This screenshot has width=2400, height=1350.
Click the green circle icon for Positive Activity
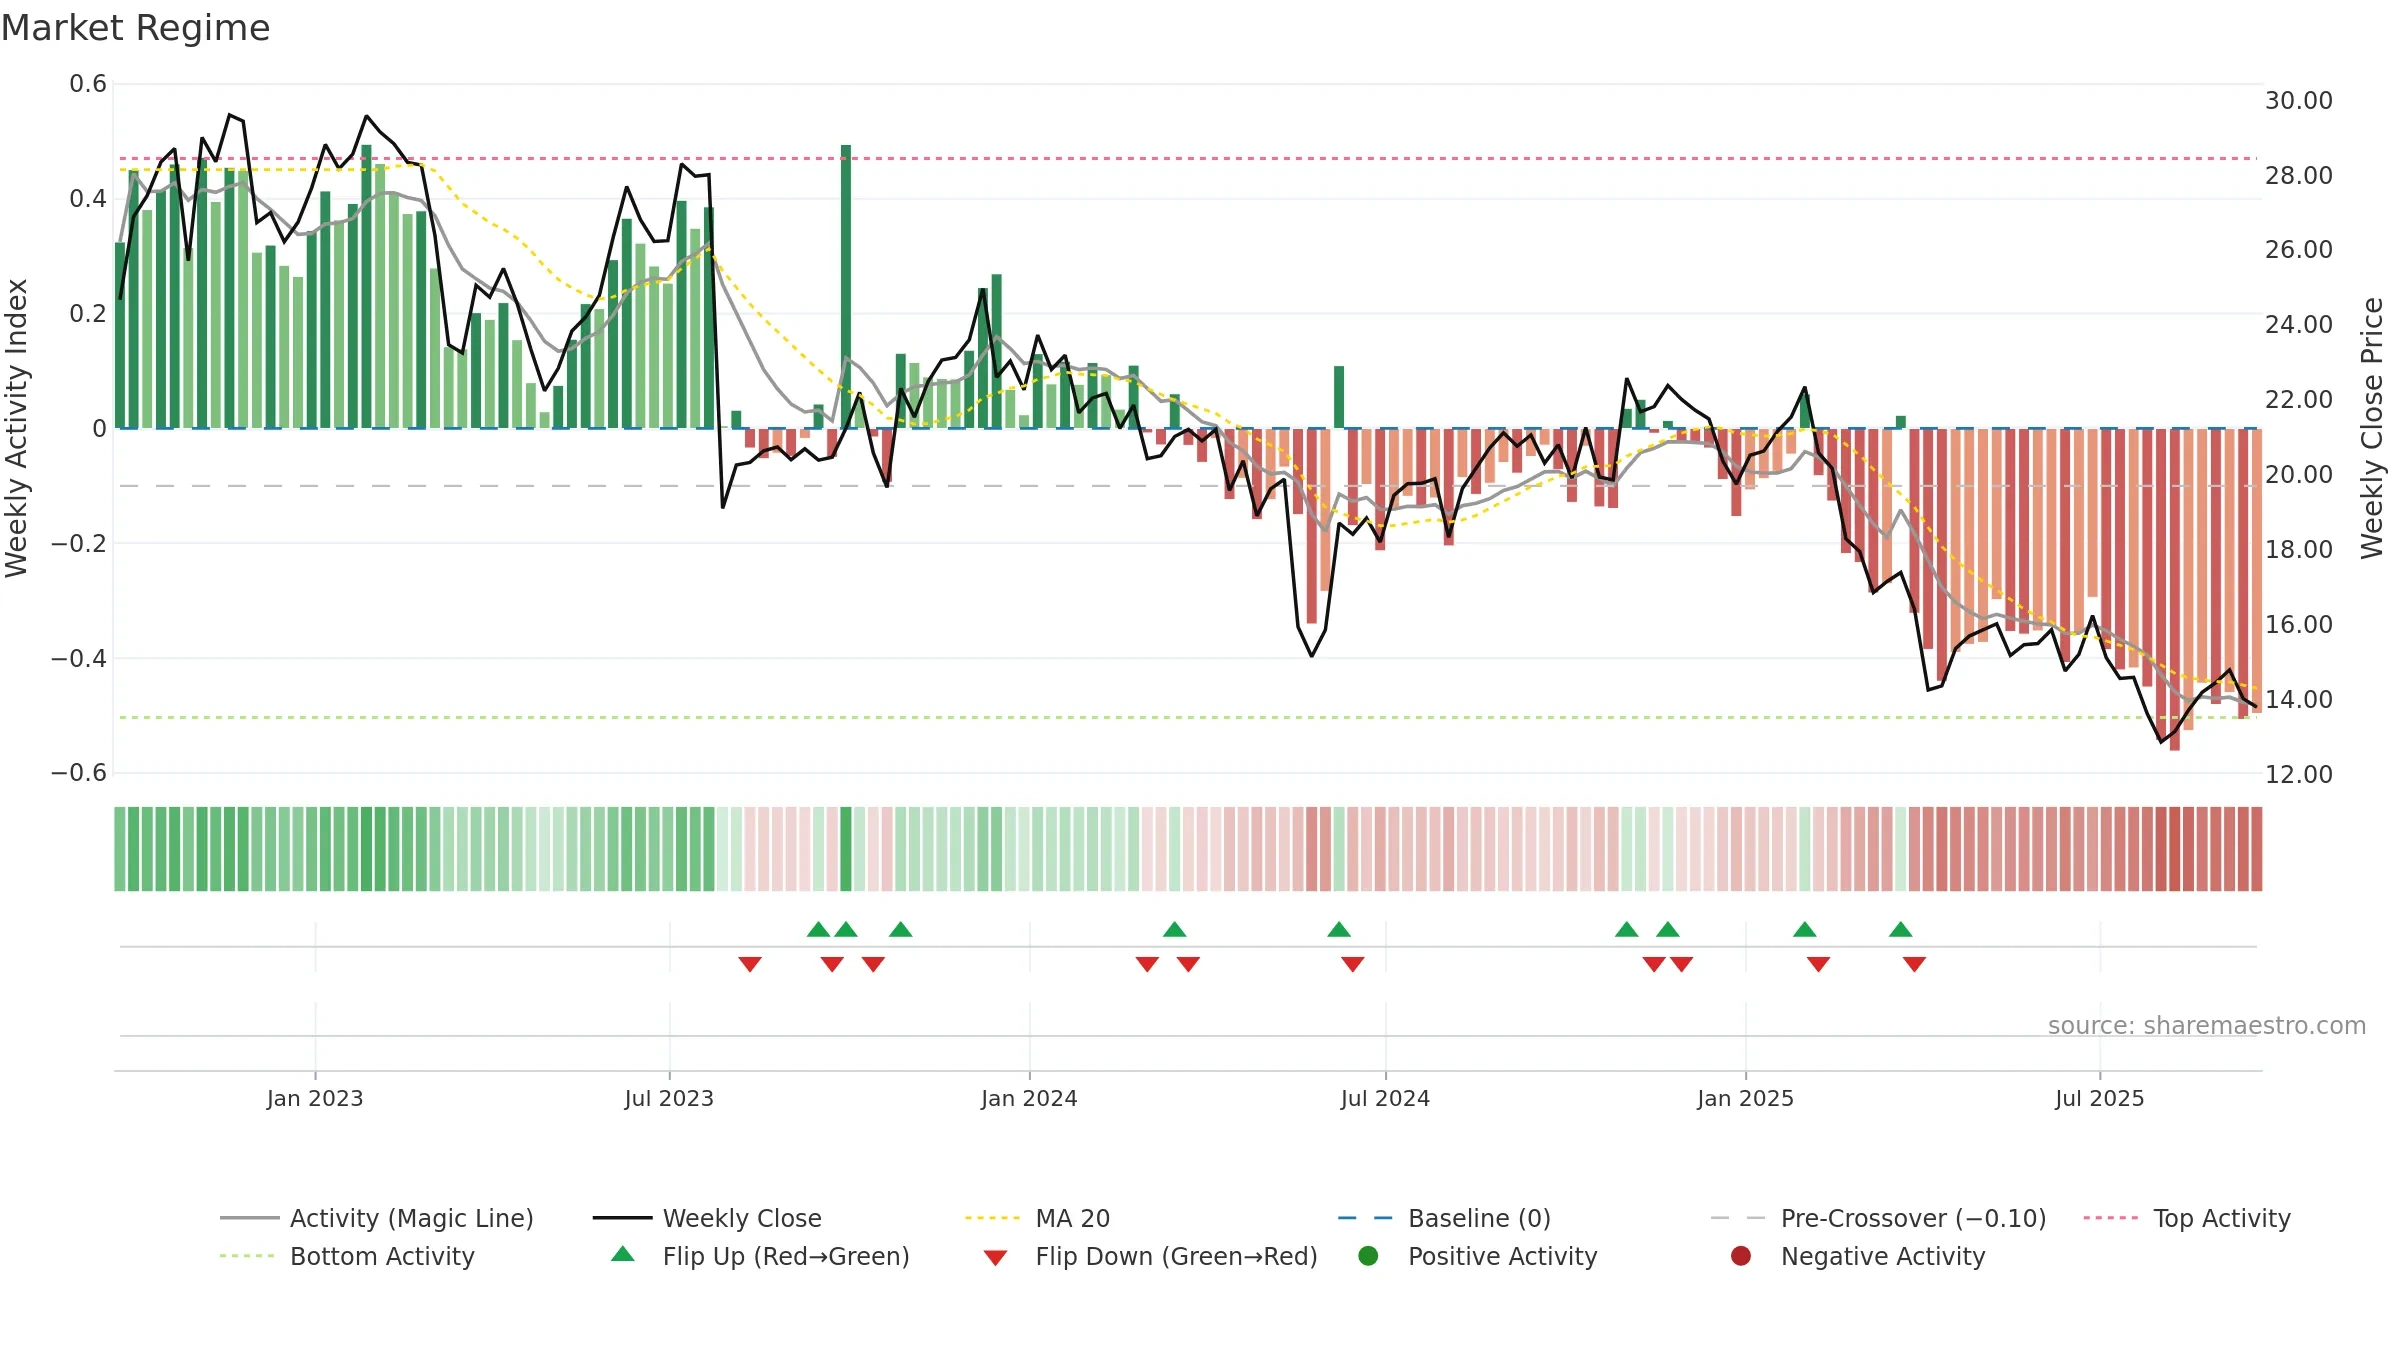pyautogui.click(x=1368, y=1255)
